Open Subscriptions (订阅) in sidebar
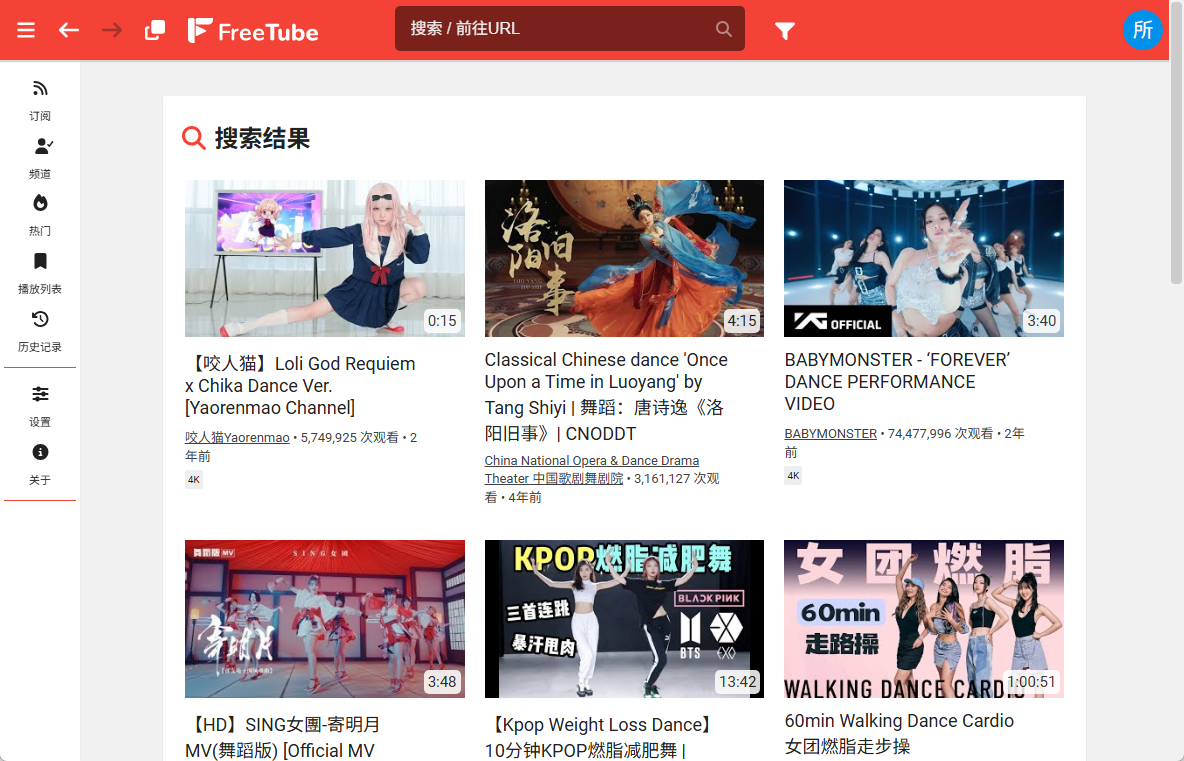1184x761 pixels. click(x=40, y=100)
